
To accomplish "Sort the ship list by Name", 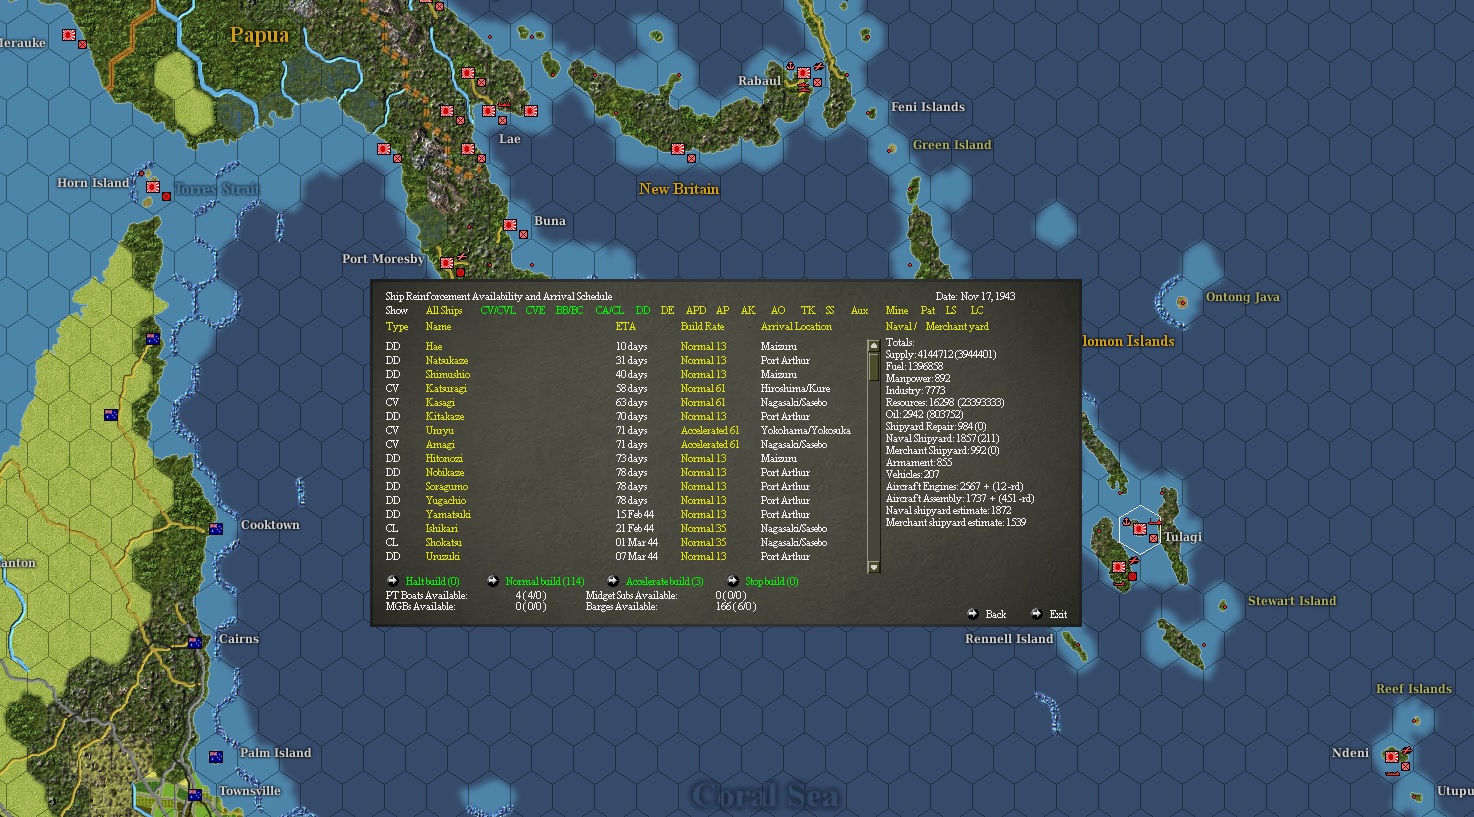I will pyautogui.click(x=438, y=327).
